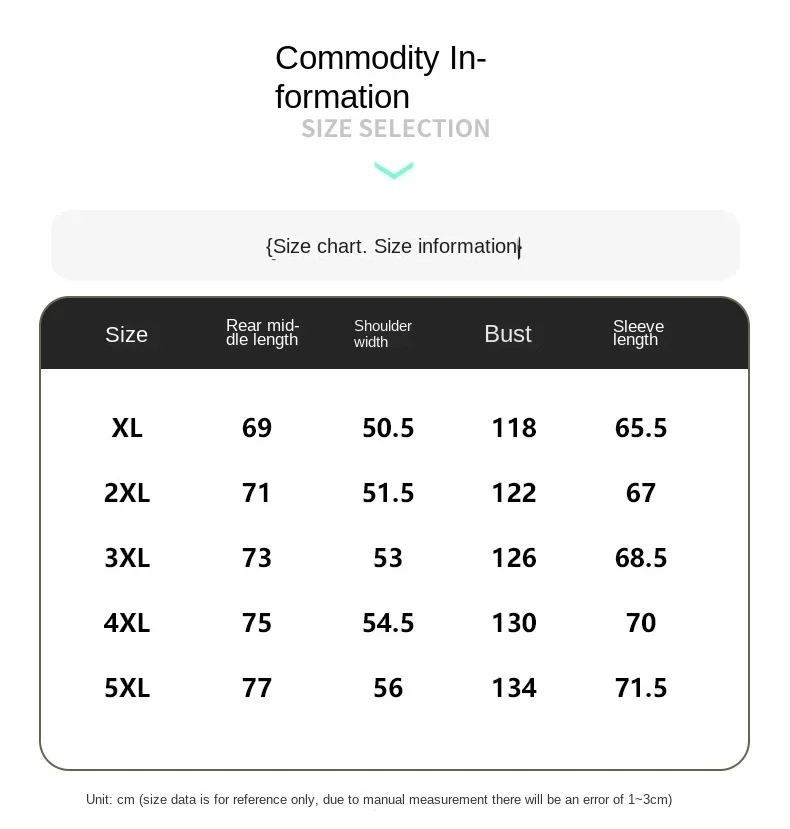Select the 5XL size row label

(127, 688)
